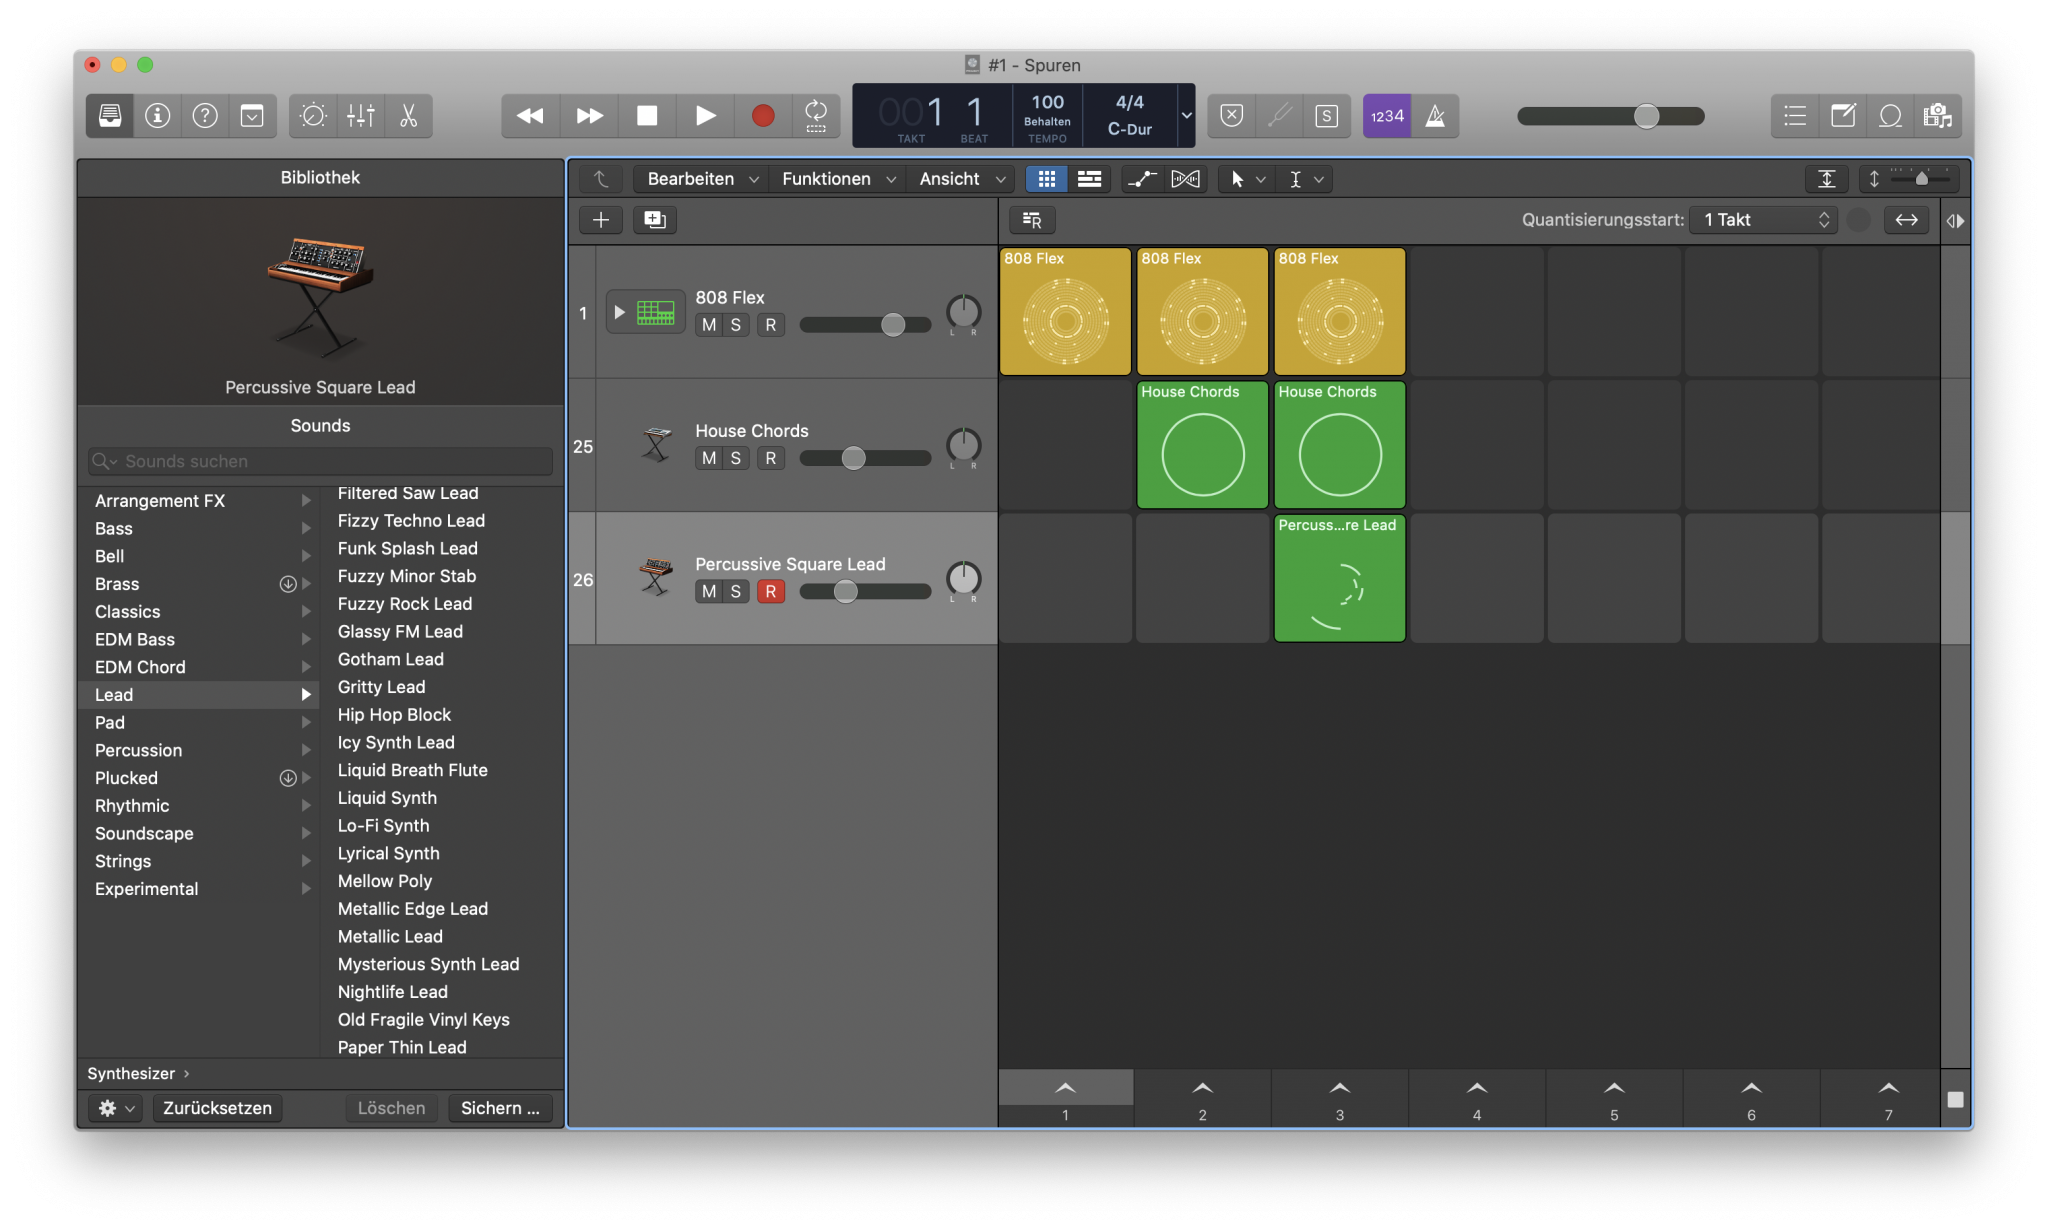This screenshot has width=2048, height=1229.
Task: Enable the metronome icon
Action: tap(1434, 116)
